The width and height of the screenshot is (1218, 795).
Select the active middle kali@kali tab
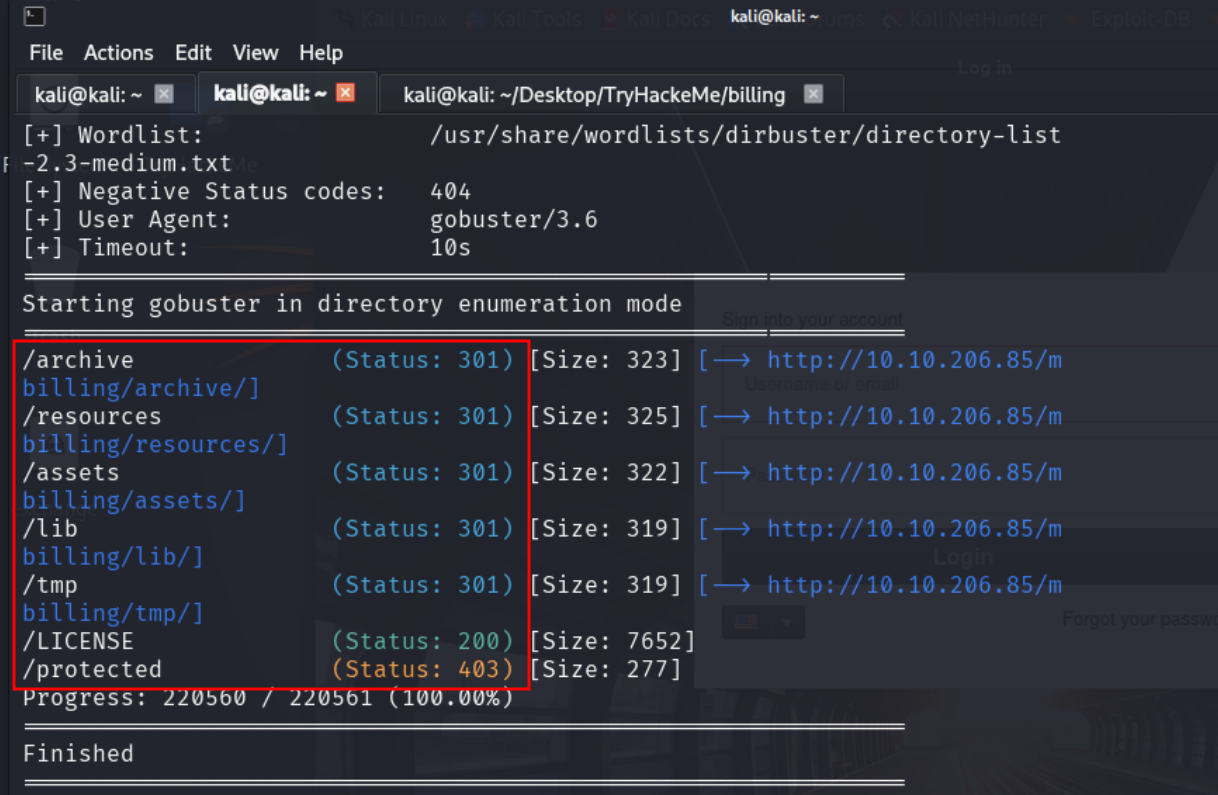270,93
